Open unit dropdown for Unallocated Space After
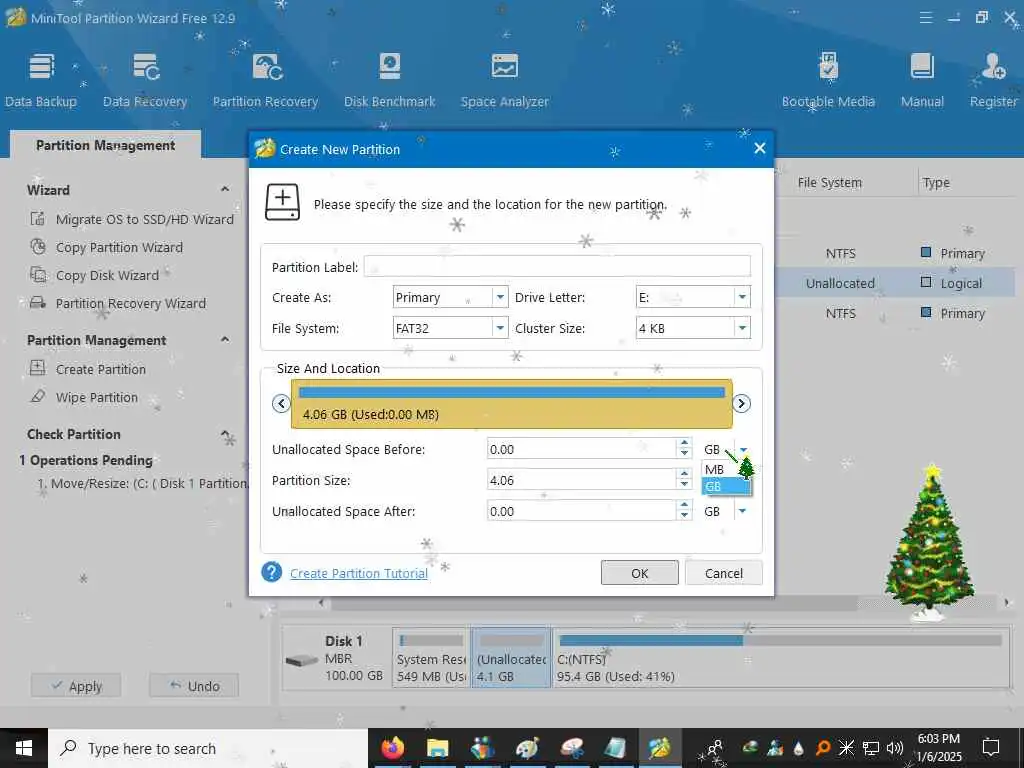 (743, 511)
